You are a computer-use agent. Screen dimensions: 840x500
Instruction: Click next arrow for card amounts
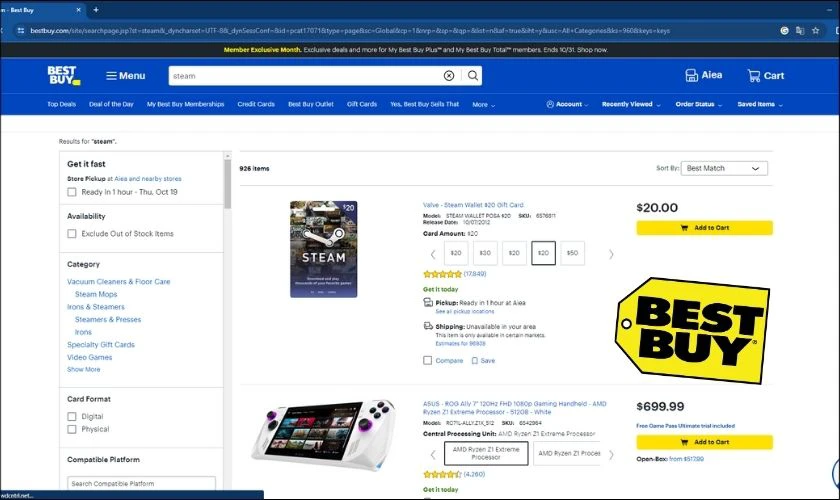point(611,254)
